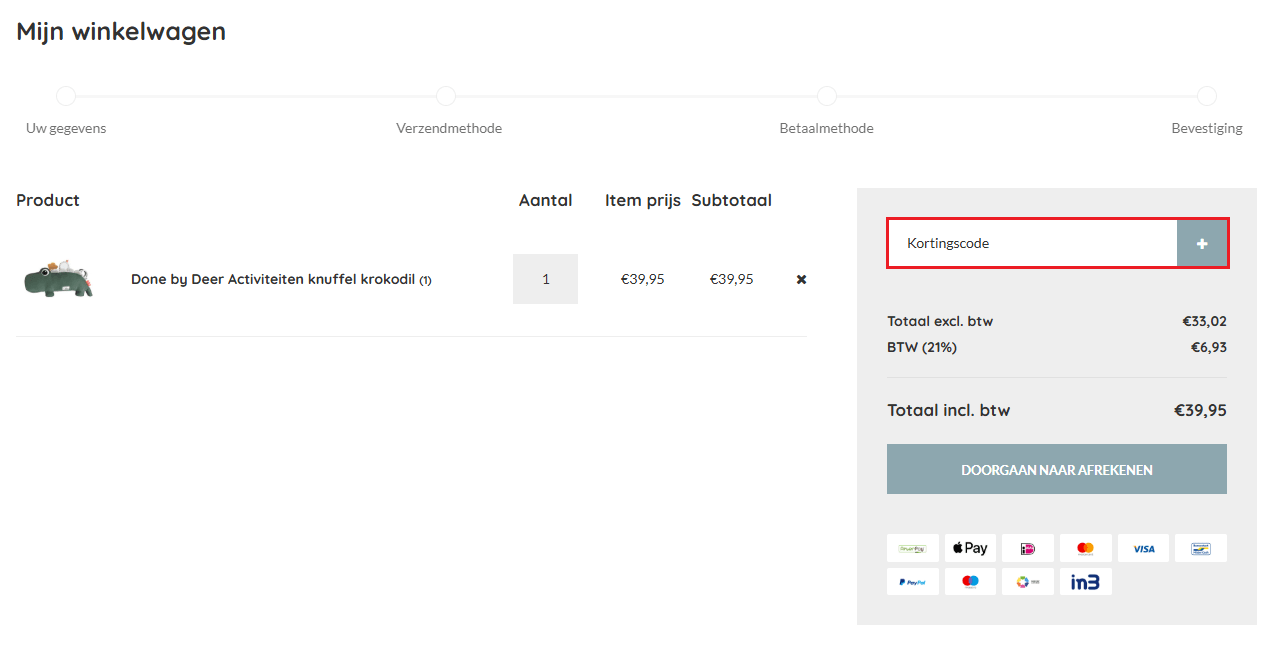Screen dimensions: 1274x646
Task: Click the Mastercard payment icon
Action: coord(1085,548)
